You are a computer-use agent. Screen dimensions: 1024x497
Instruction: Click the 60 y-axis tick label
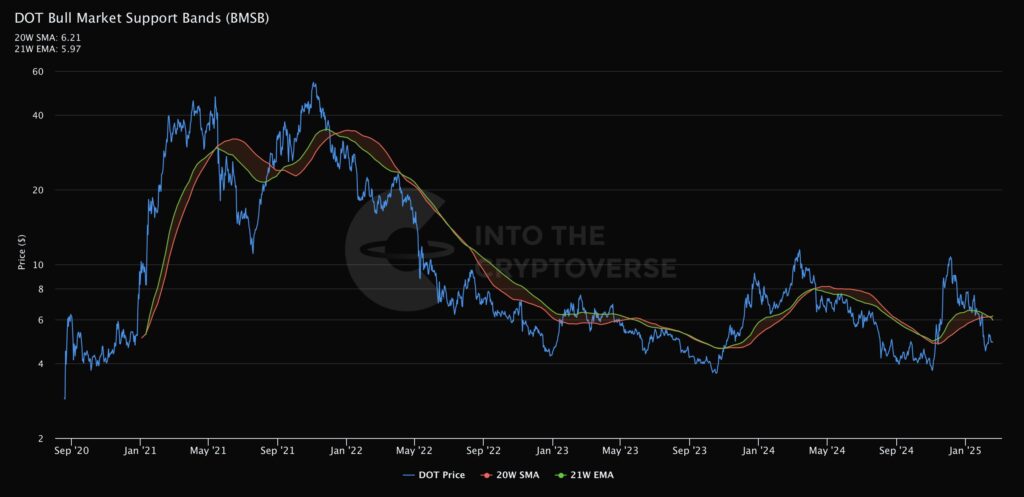tap(38, 72)
